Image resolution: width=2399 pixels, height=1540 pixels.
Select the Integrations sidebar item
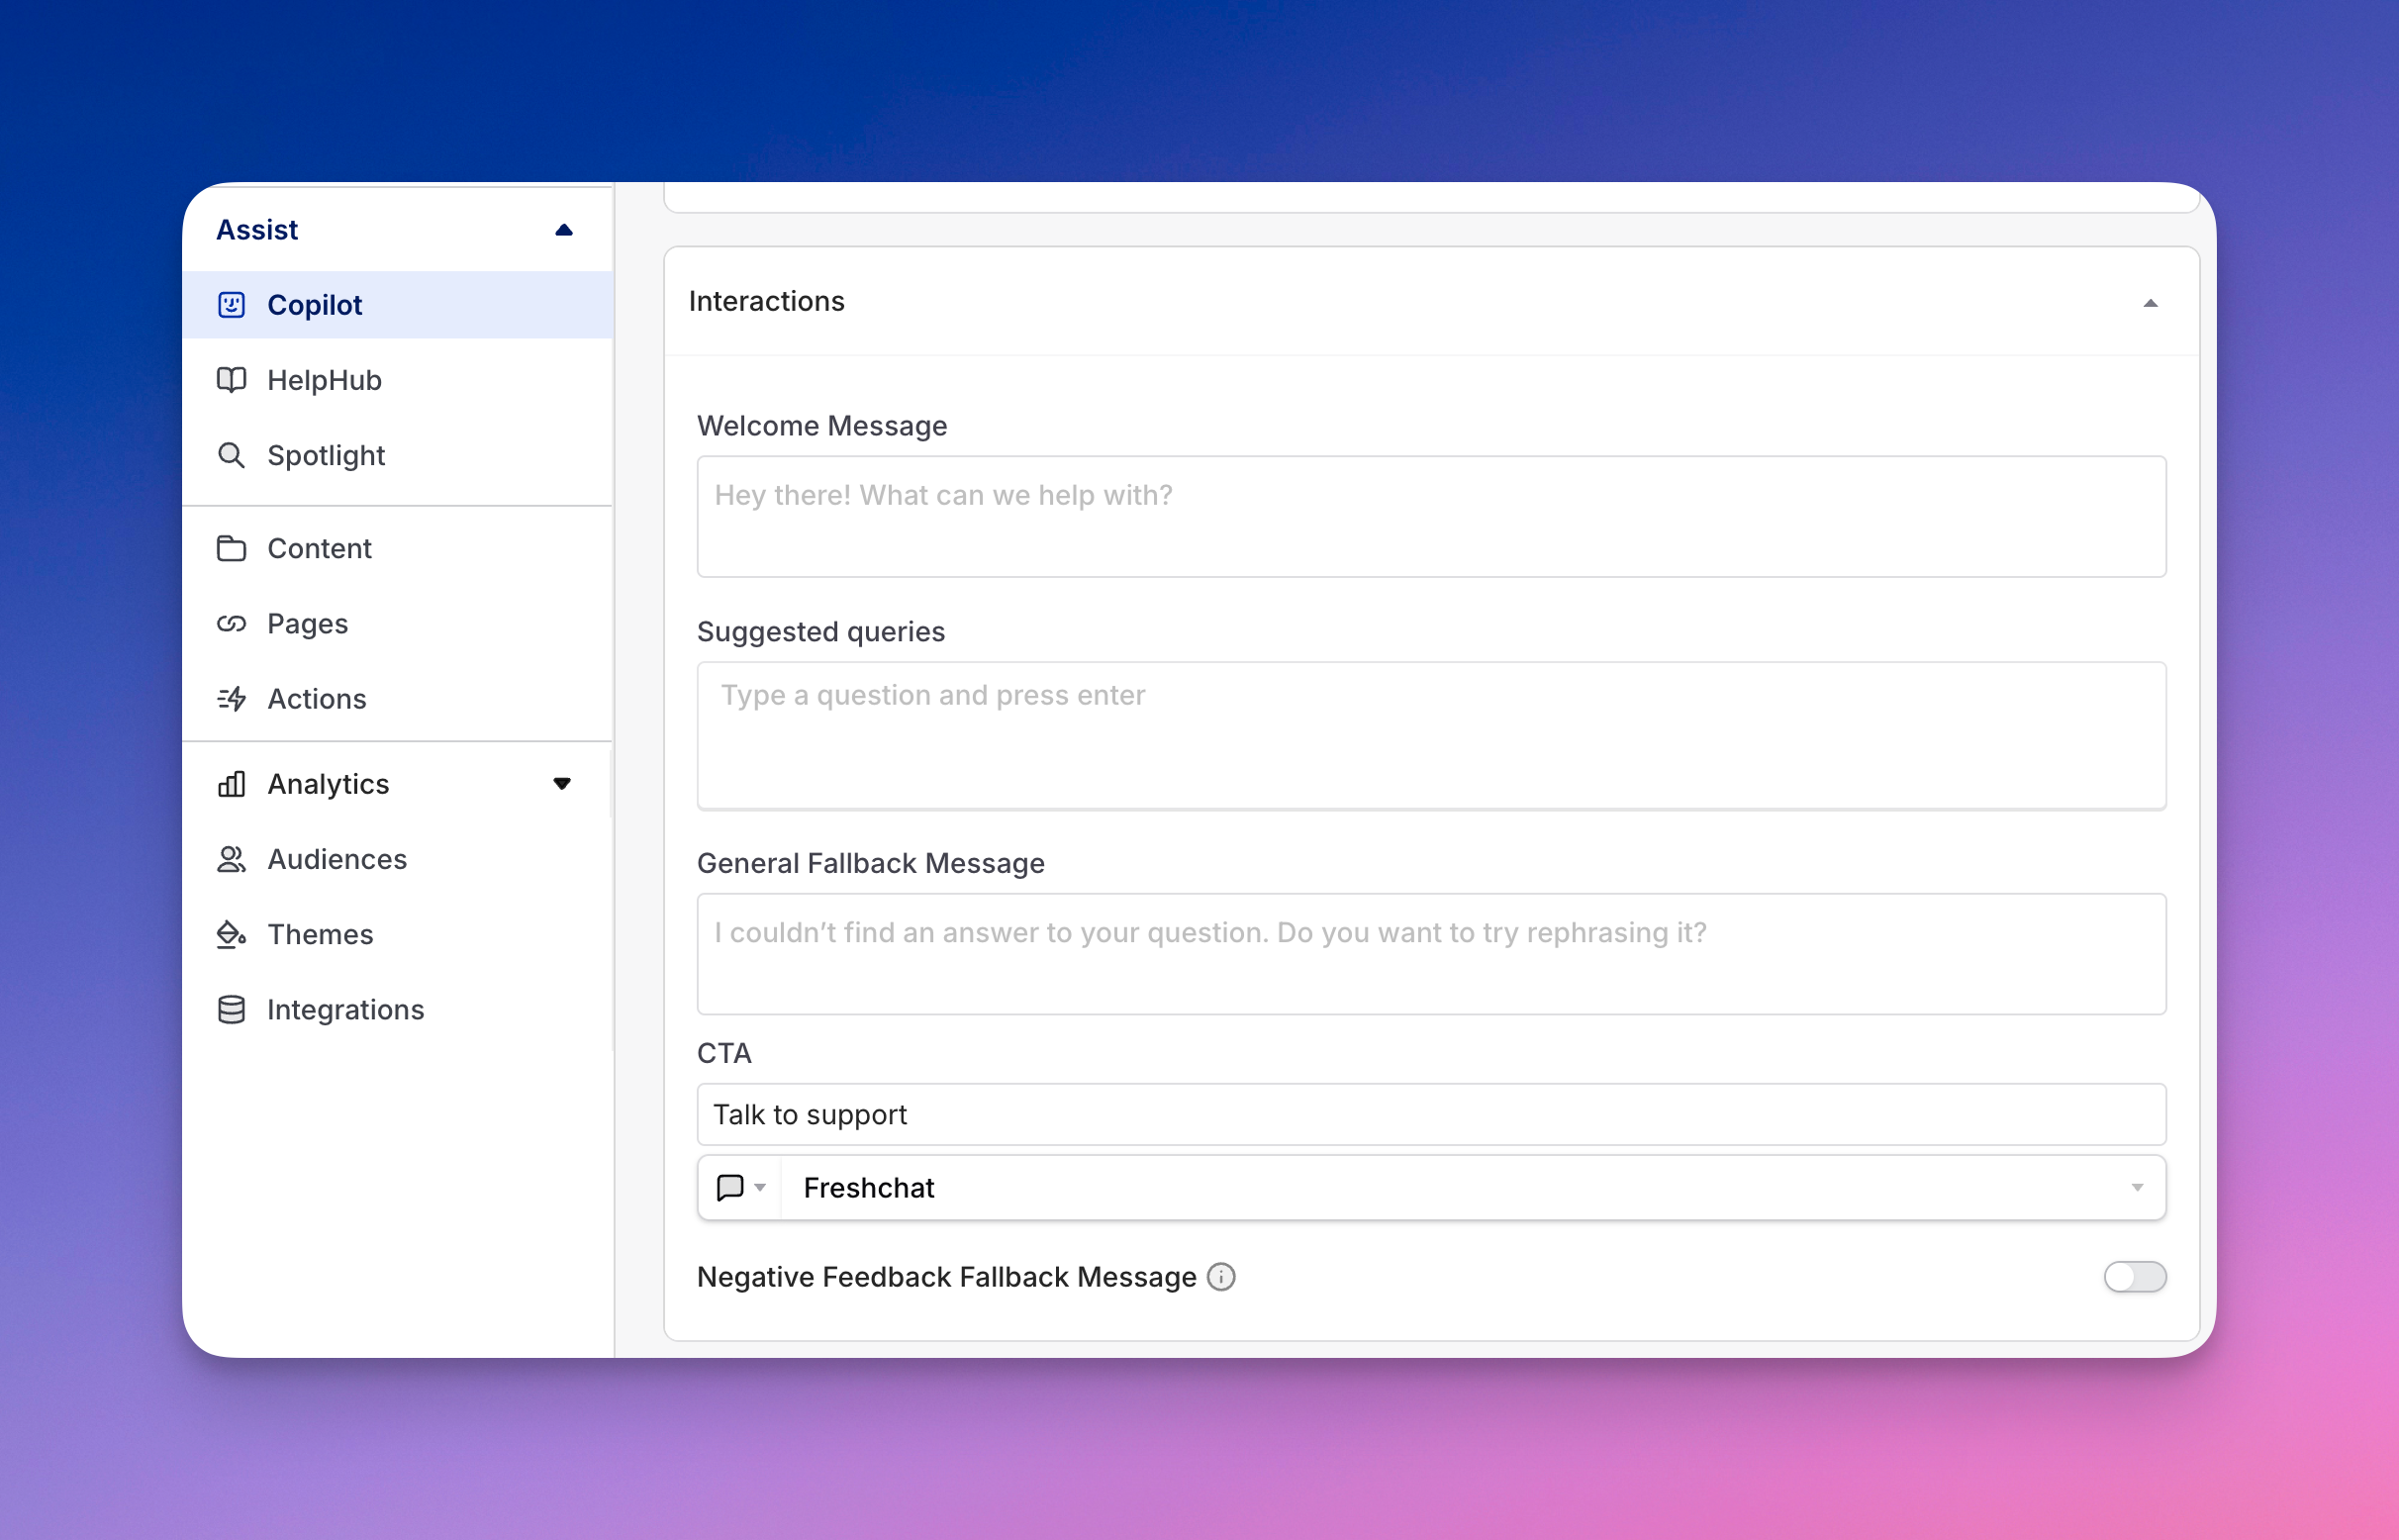pyautogui.click(x=346, y=1009)
